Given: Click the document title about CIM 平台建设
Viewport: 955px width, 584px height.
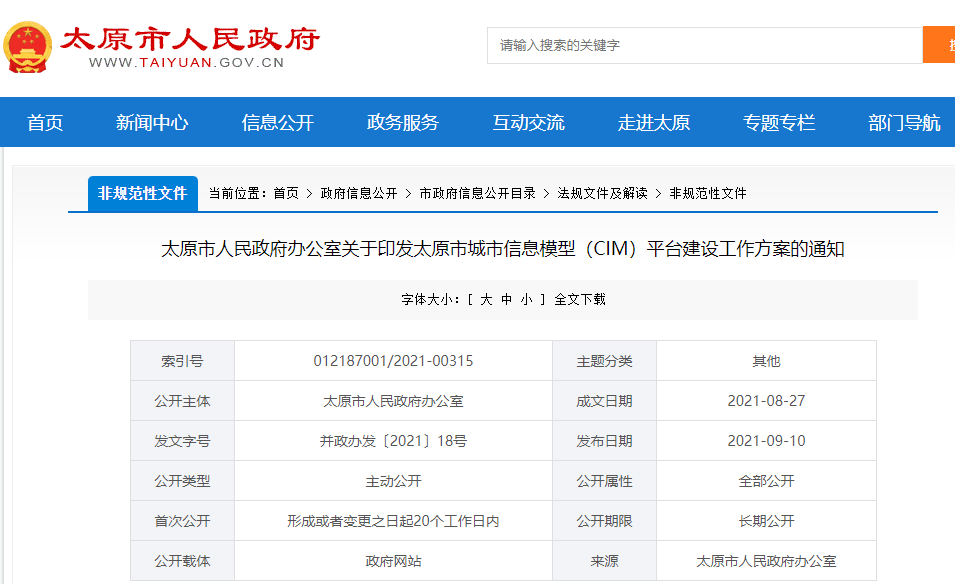Looking at the screenshot, I should tap(502, 249).
